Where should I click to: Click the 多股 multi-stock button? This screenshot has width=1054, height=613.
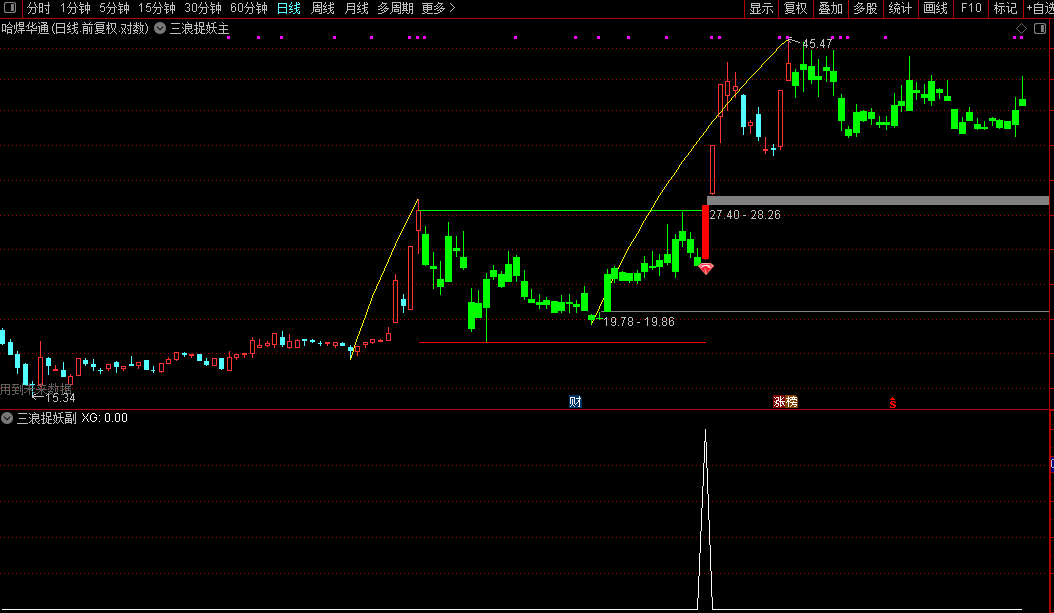point(866,8)
